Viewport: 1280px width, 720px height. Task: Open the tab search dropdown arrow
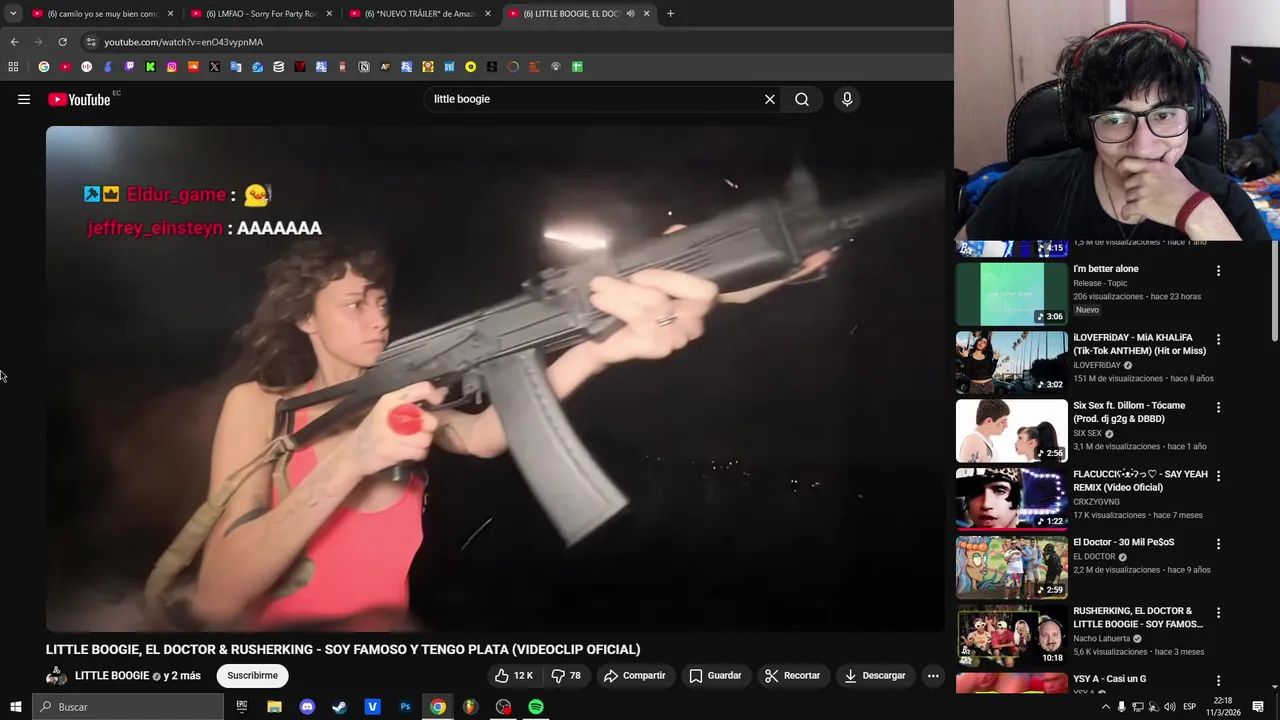pos(13,14)
